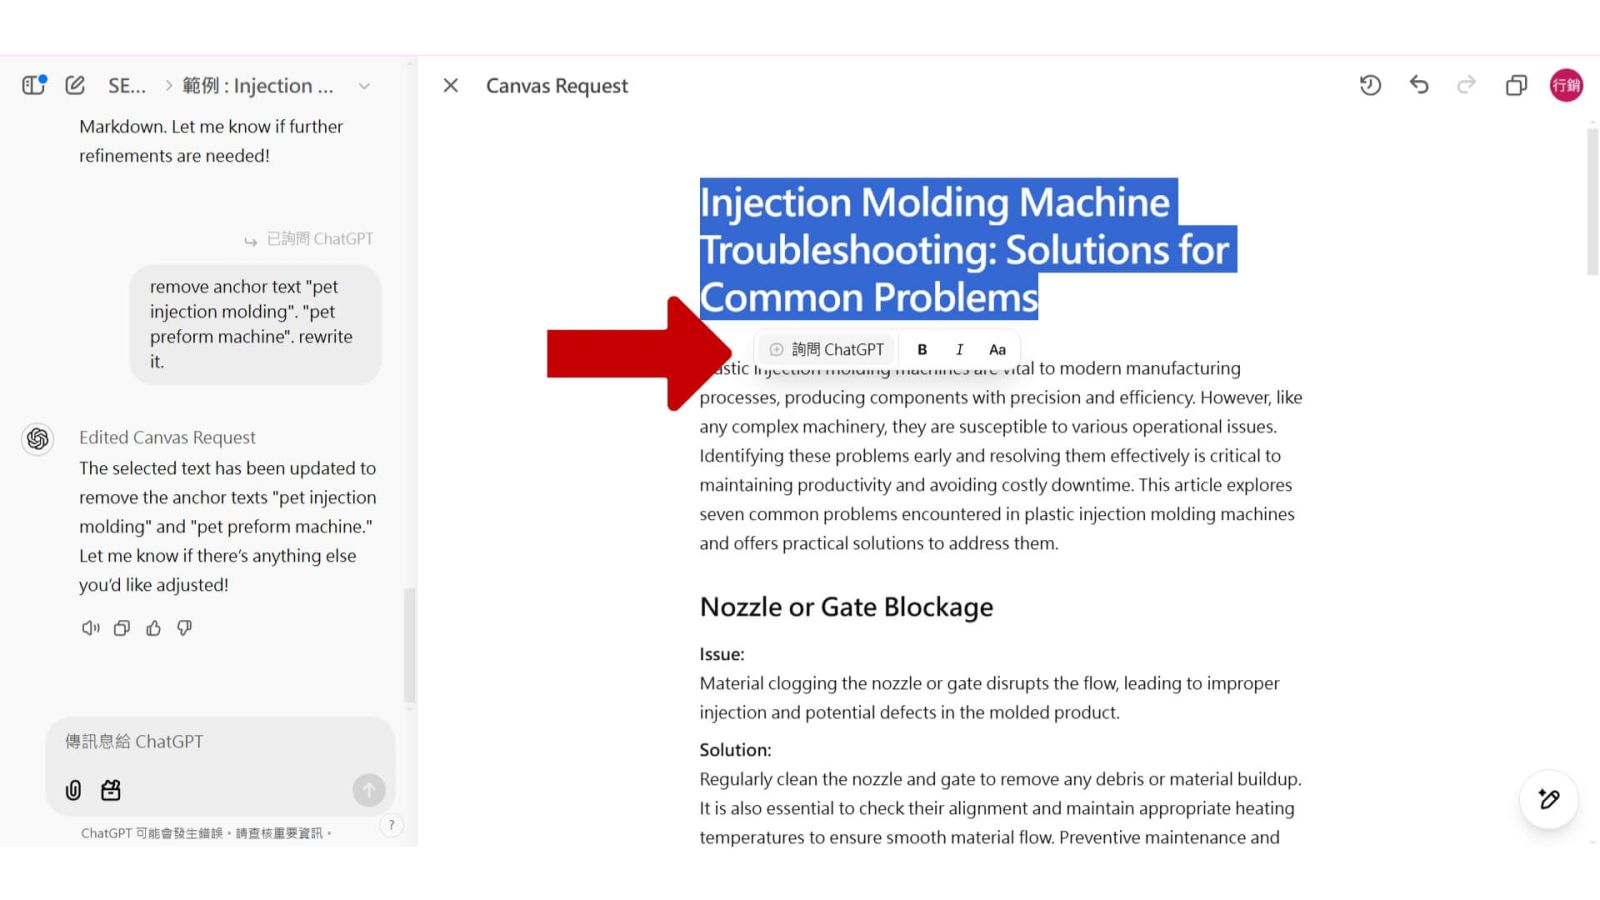Expand the model selector chevron dropdown
1600x900 pixels.
pos(364,86)
